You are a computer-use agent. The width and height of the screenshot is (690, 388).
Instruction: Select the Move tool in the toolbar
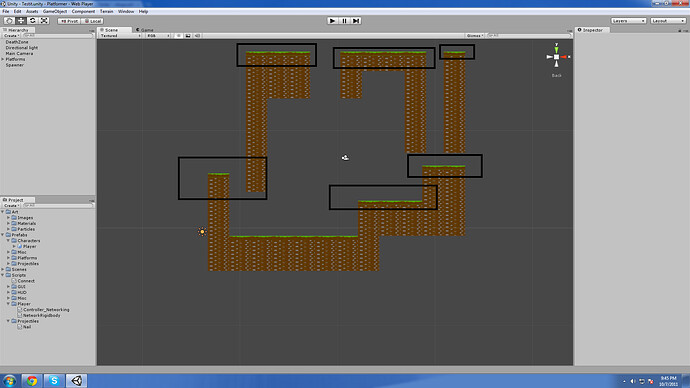(x=21, y=21)
